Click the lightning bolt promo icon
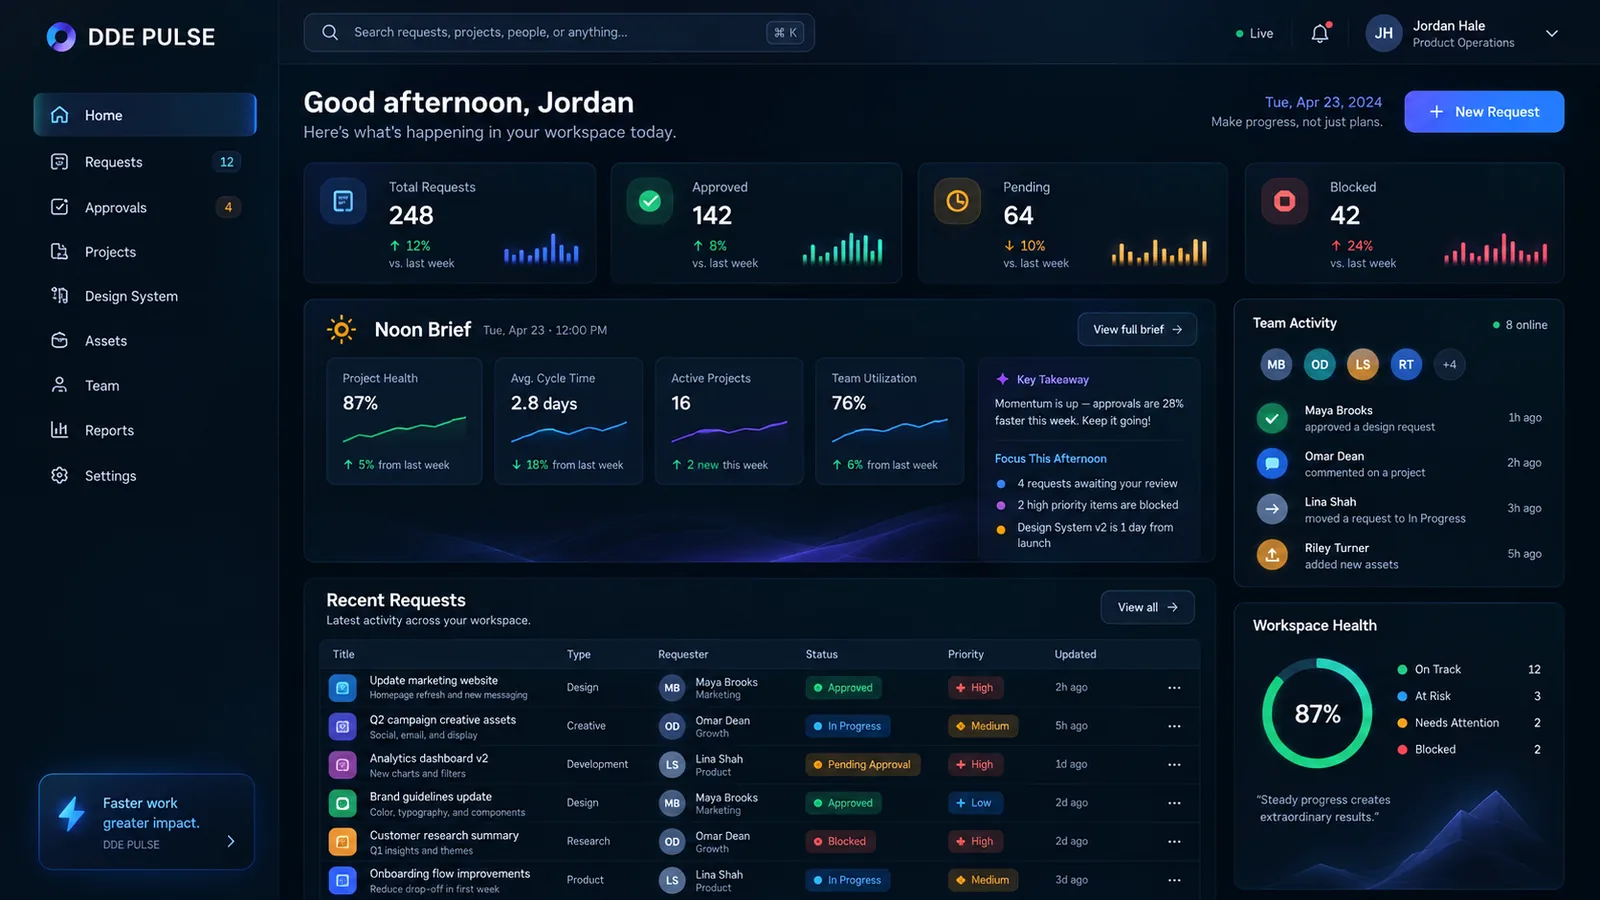 pyautogui.click(x=71, y=814)
